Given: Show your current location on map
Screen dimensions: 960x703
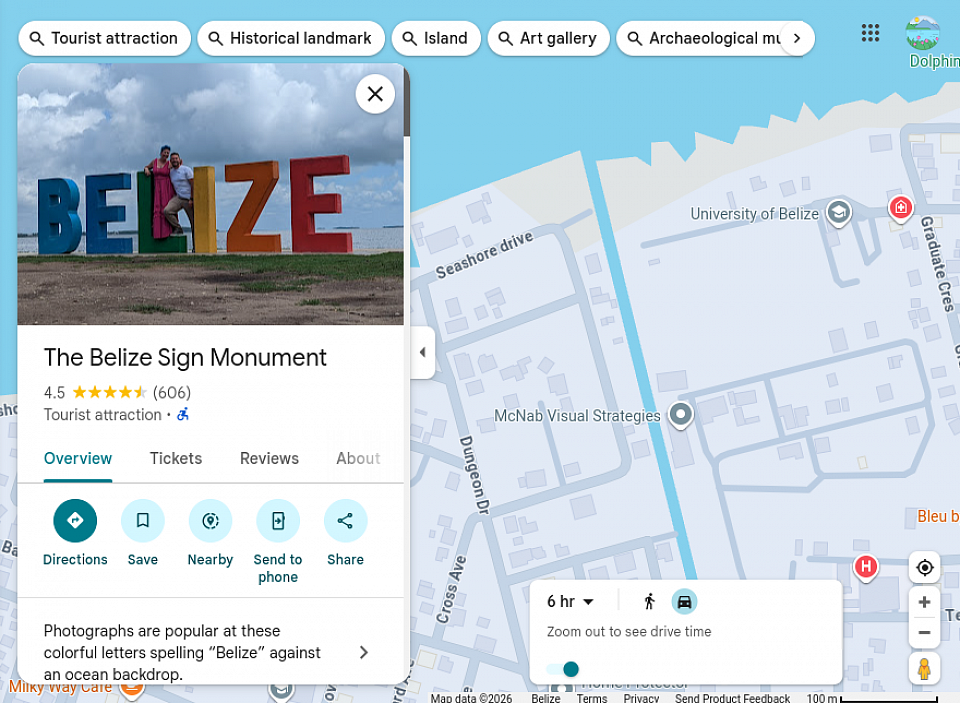Looking at the screenshot, I should point(924,568).
